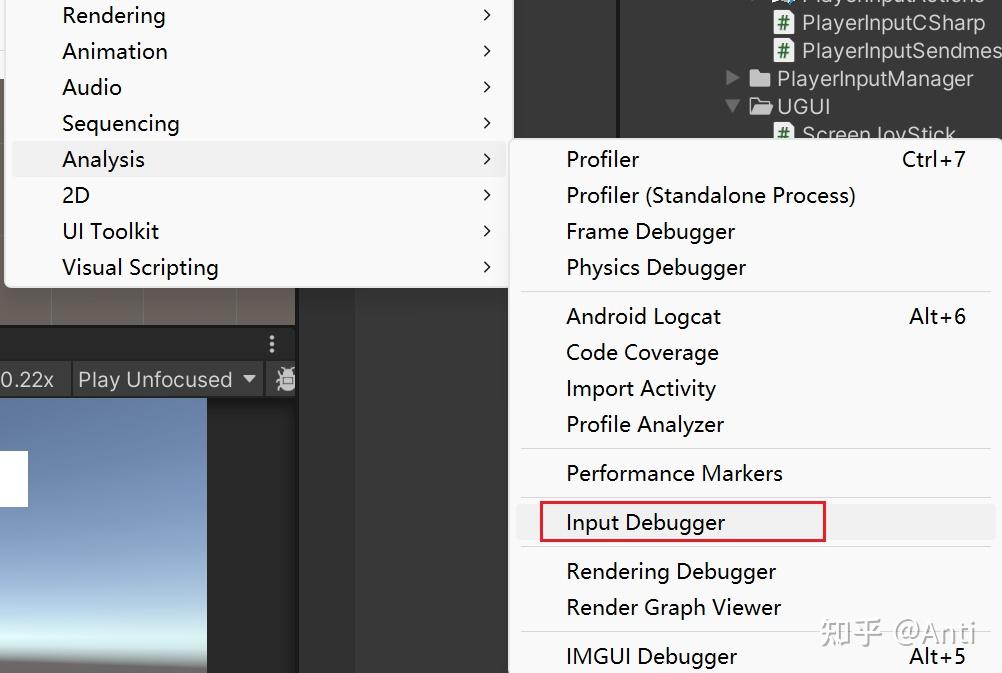Screen dimensions: 1002x673
Task: Open the Frame Debugger
Action: tap(650, 231)
